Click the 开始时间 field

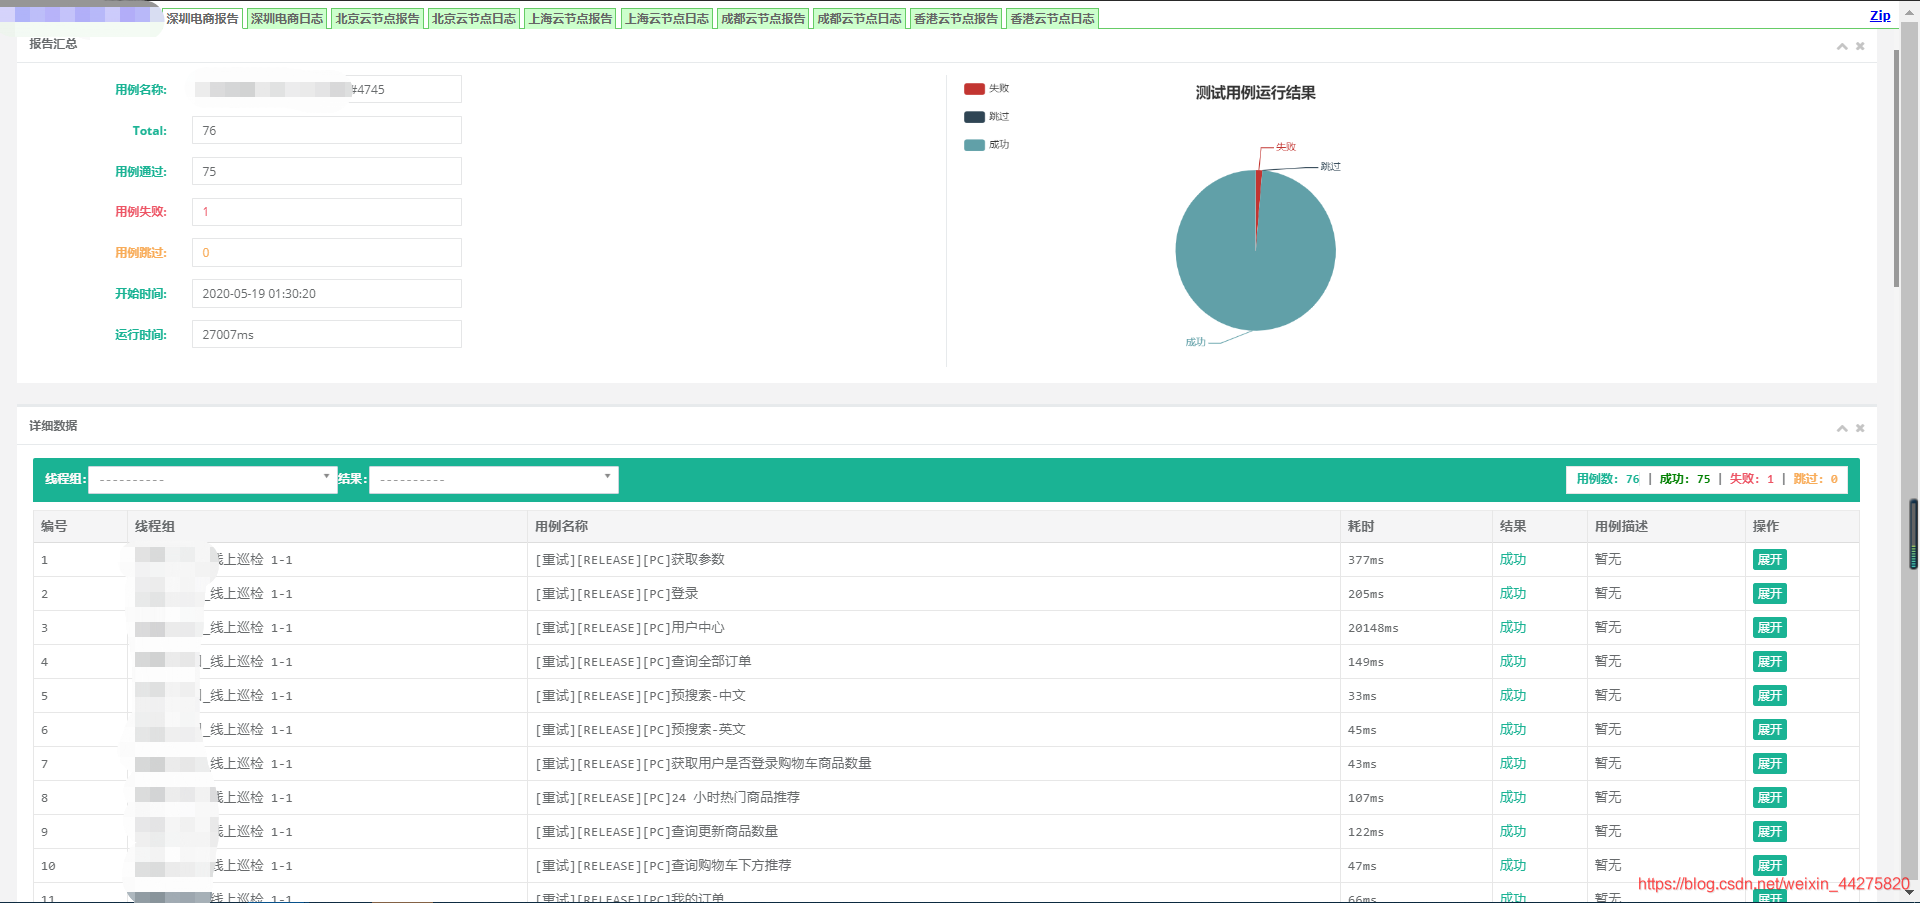(327, 294)
